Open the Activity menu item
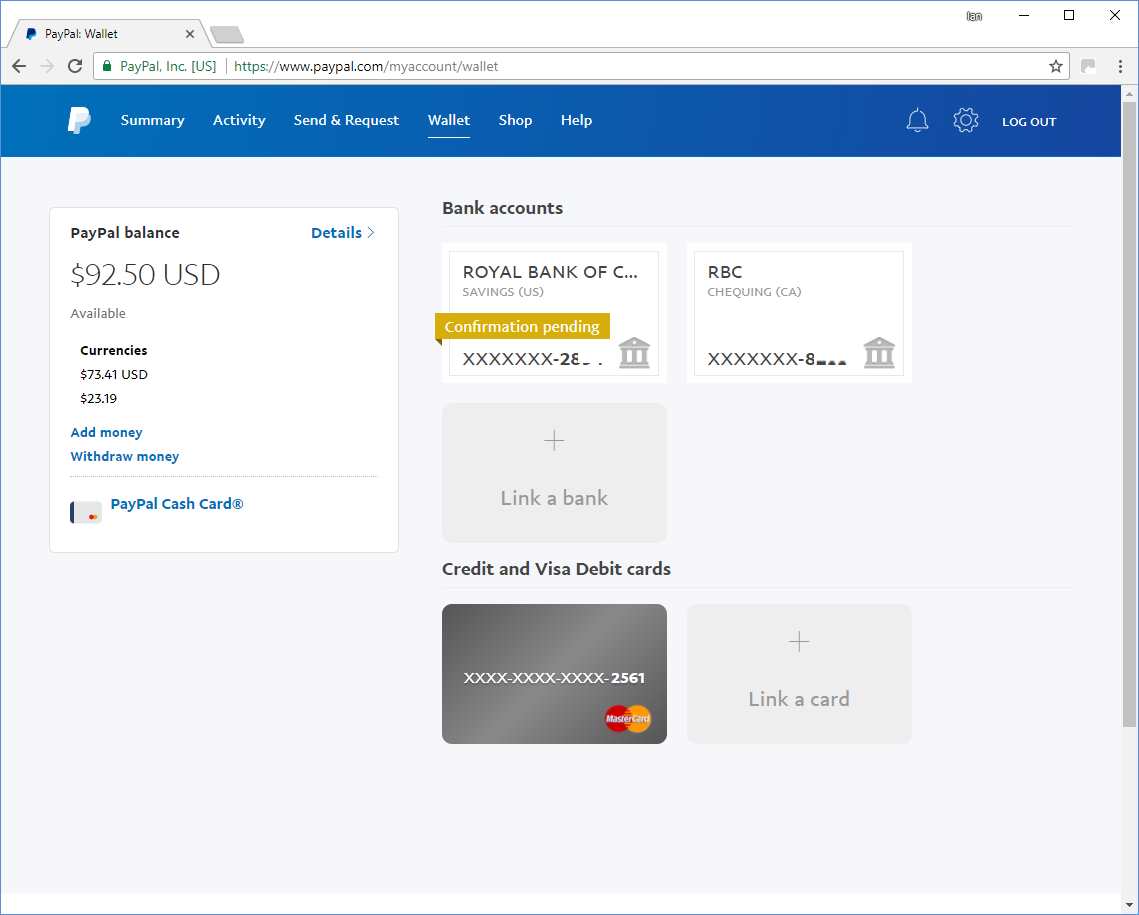 tap(239, 120)
